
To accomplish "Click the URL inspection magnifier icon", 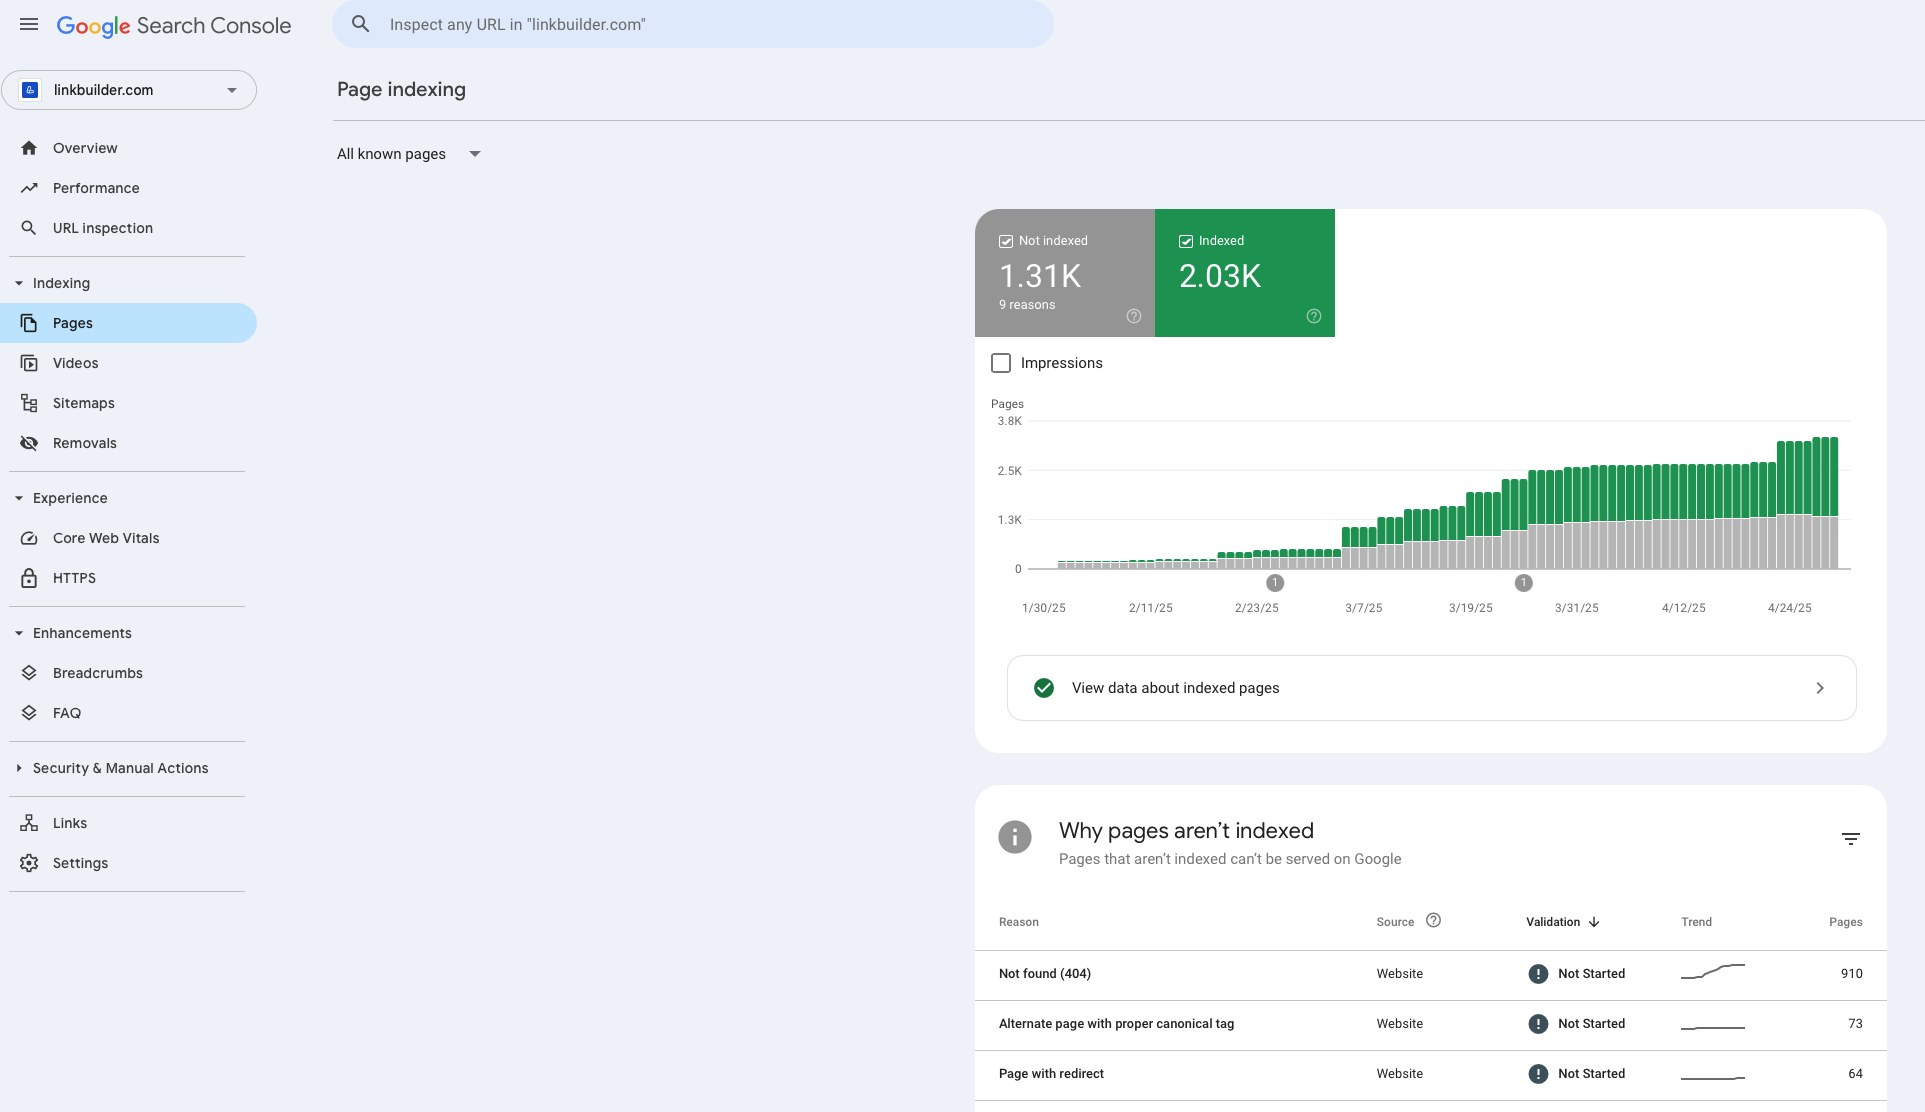I will coord(29,228).
